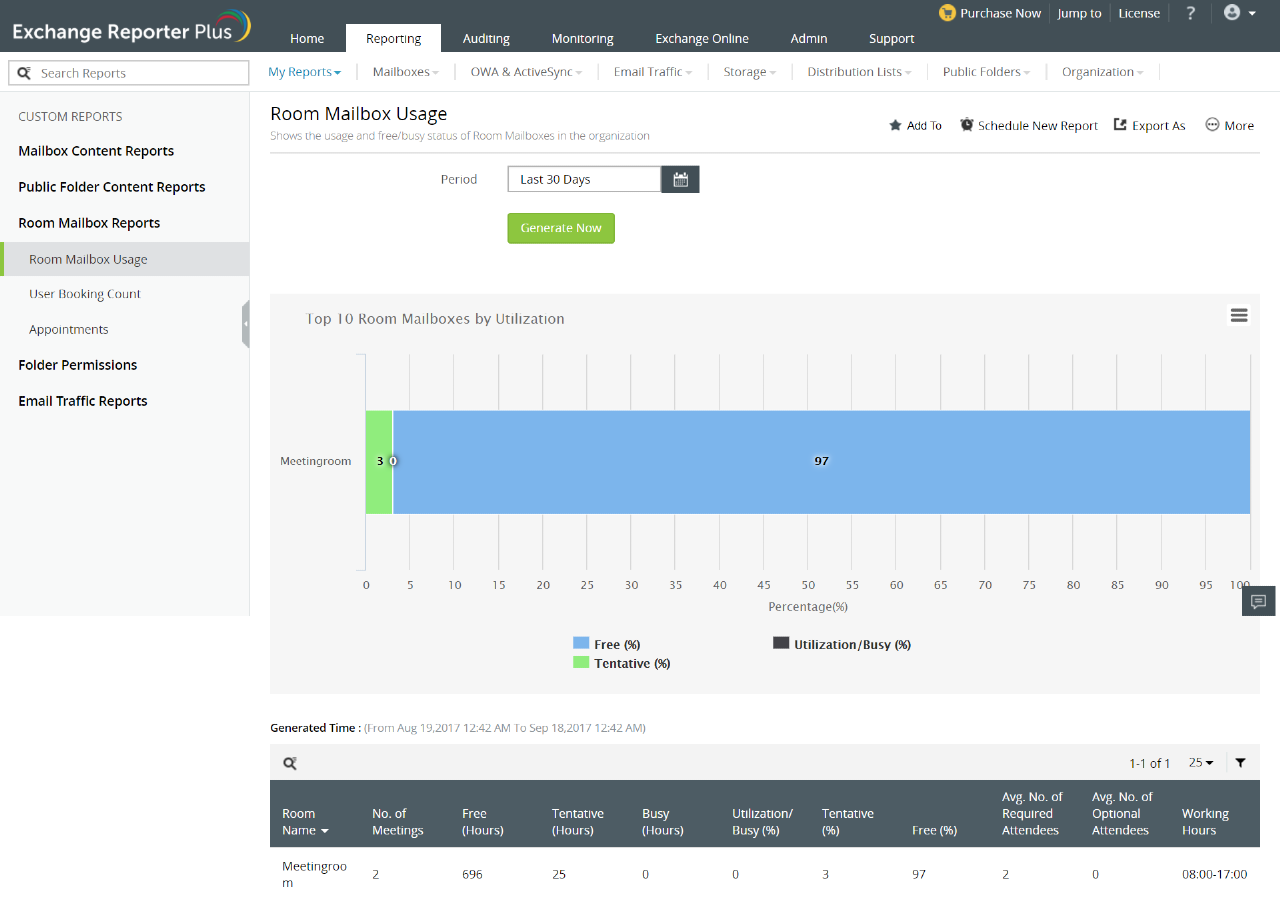Expand the My Reports dropdown

tap(304, 72)
